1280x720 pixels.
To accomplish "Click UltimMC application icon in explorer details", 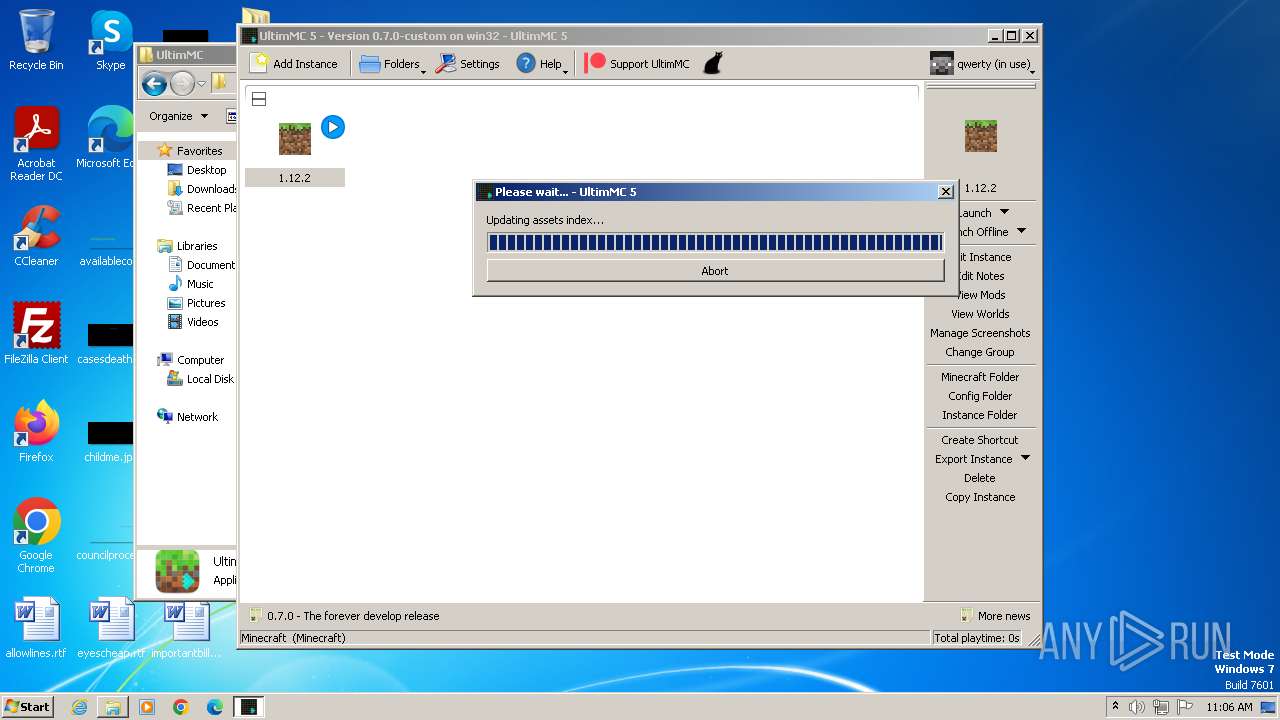I will (177, 571).
